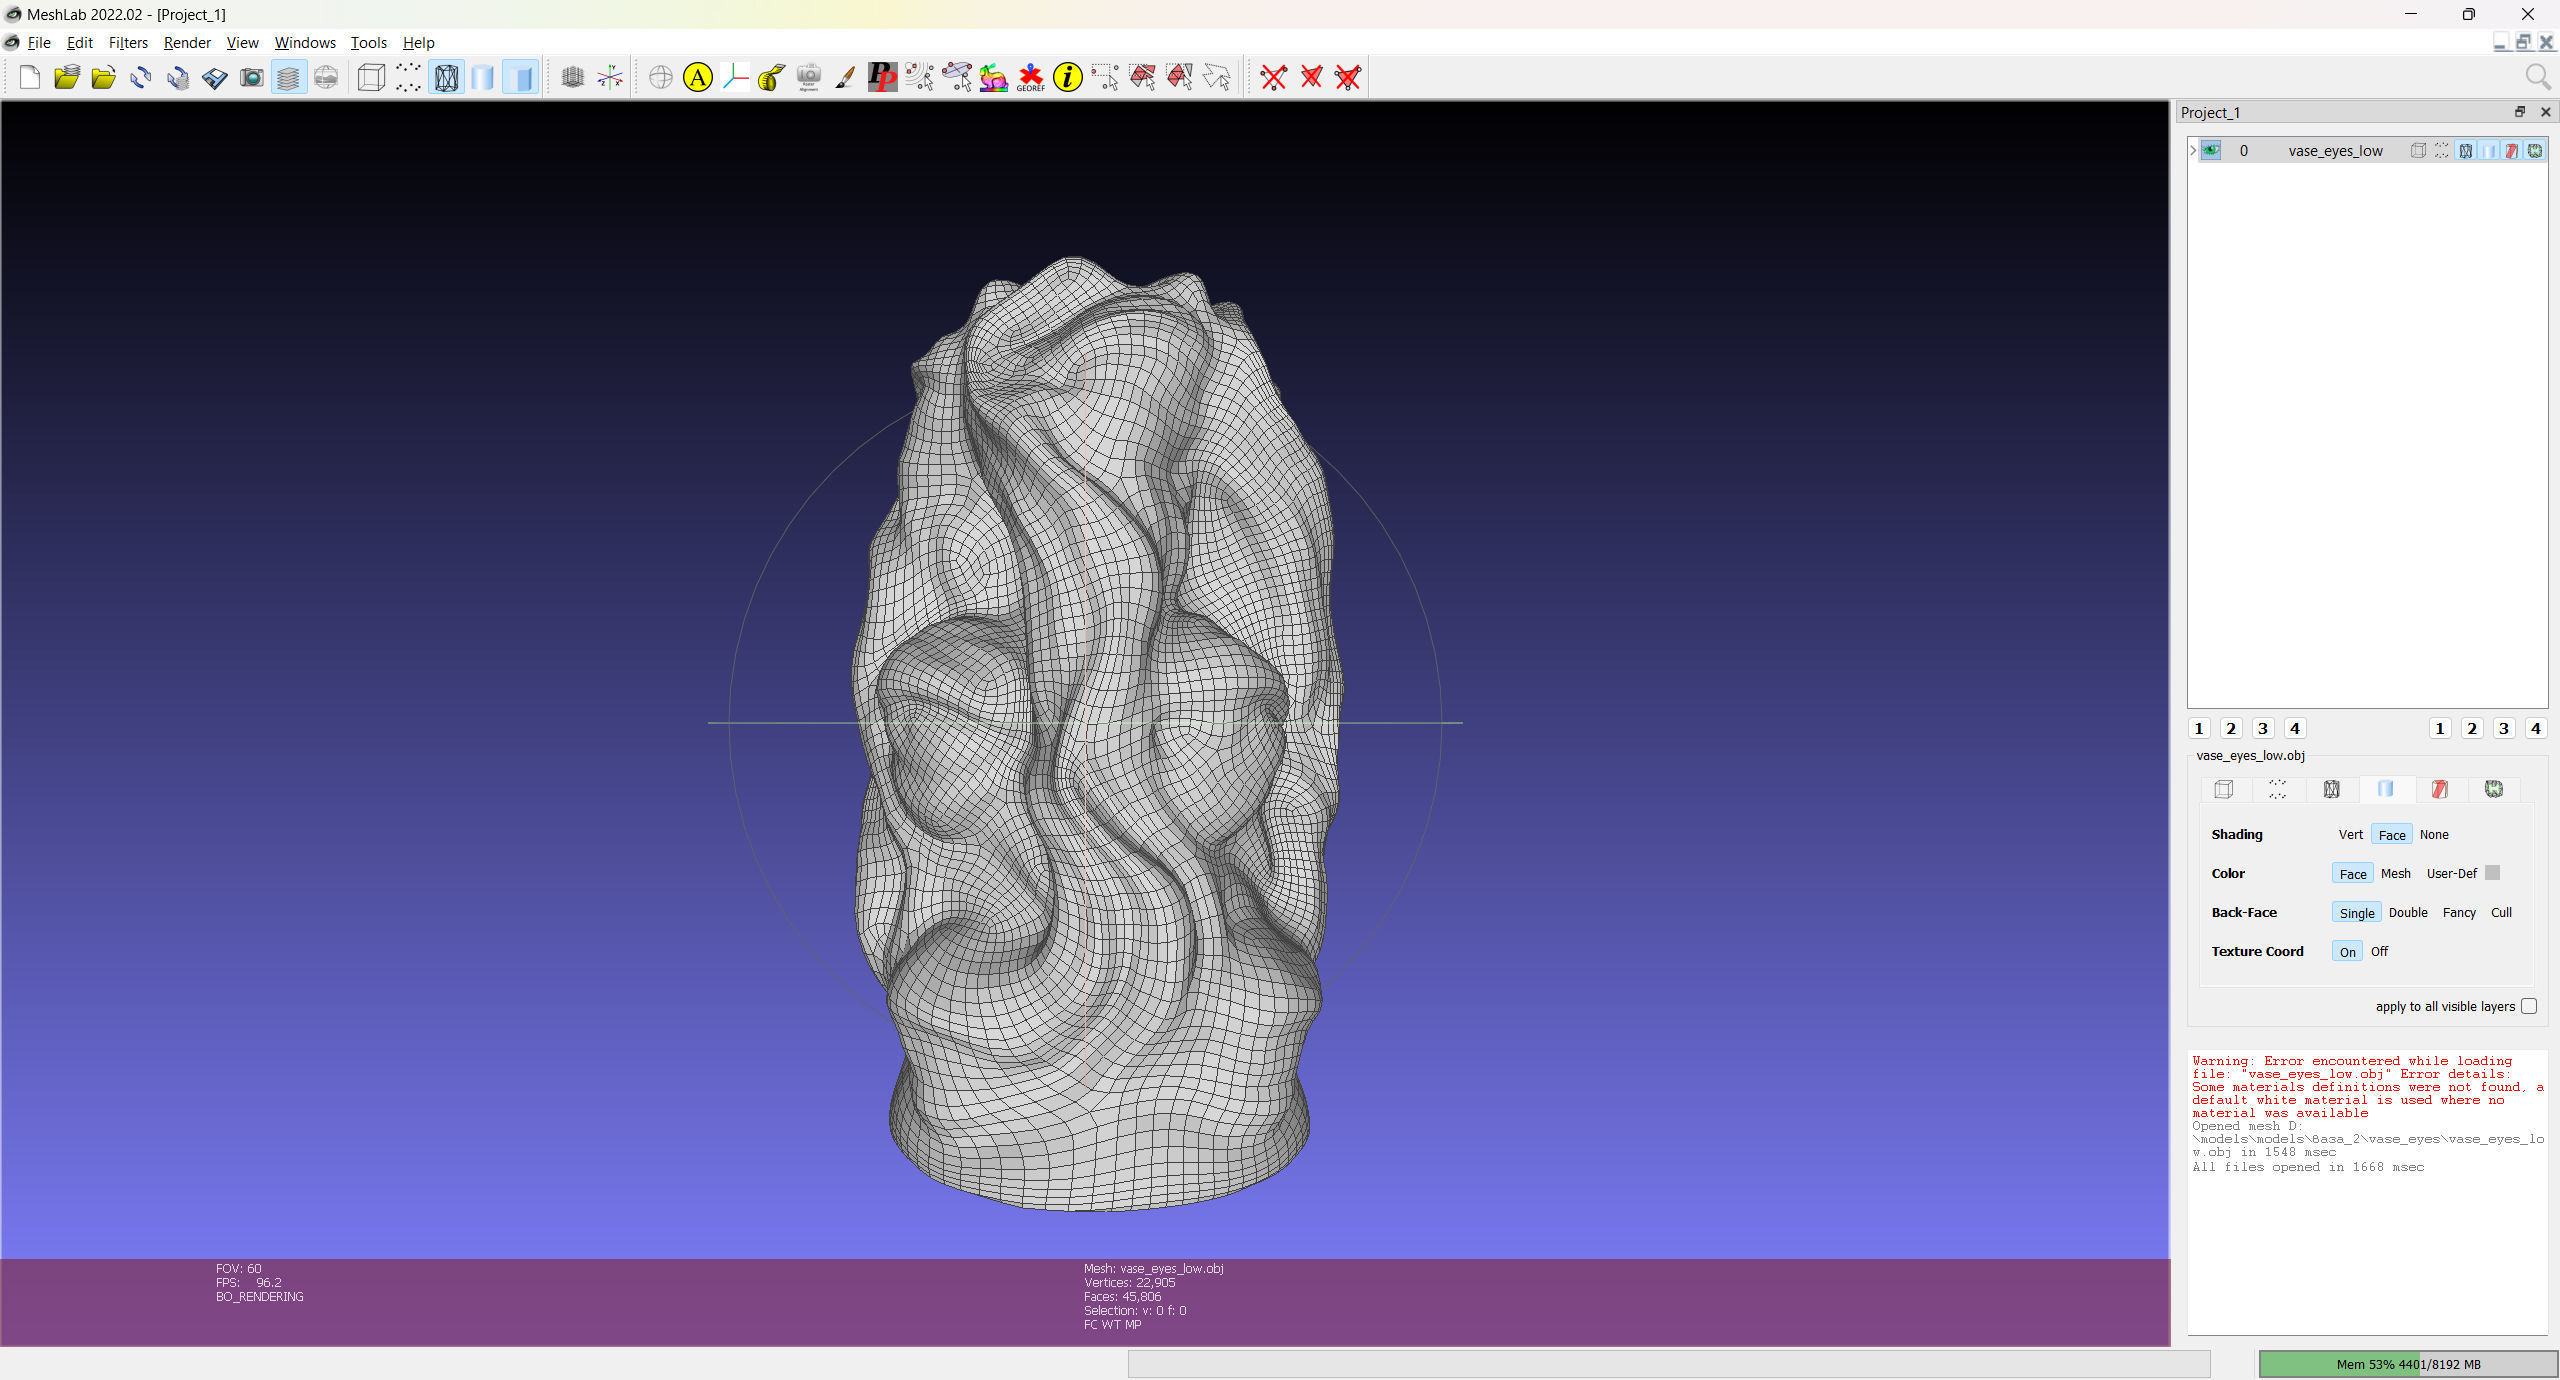2560x1380 pixels.
Task: Set Shading to Vert
Action: tap(2350, 834)
